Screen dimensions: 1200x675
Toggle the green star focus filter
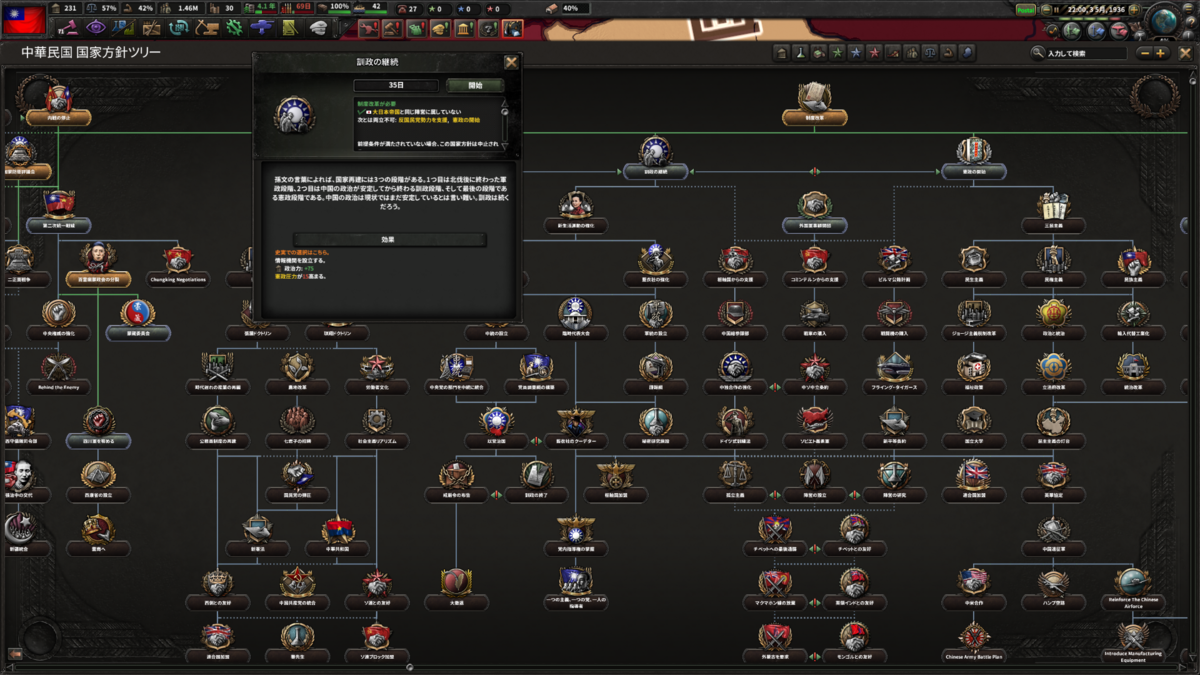click(x=837, y=52)
